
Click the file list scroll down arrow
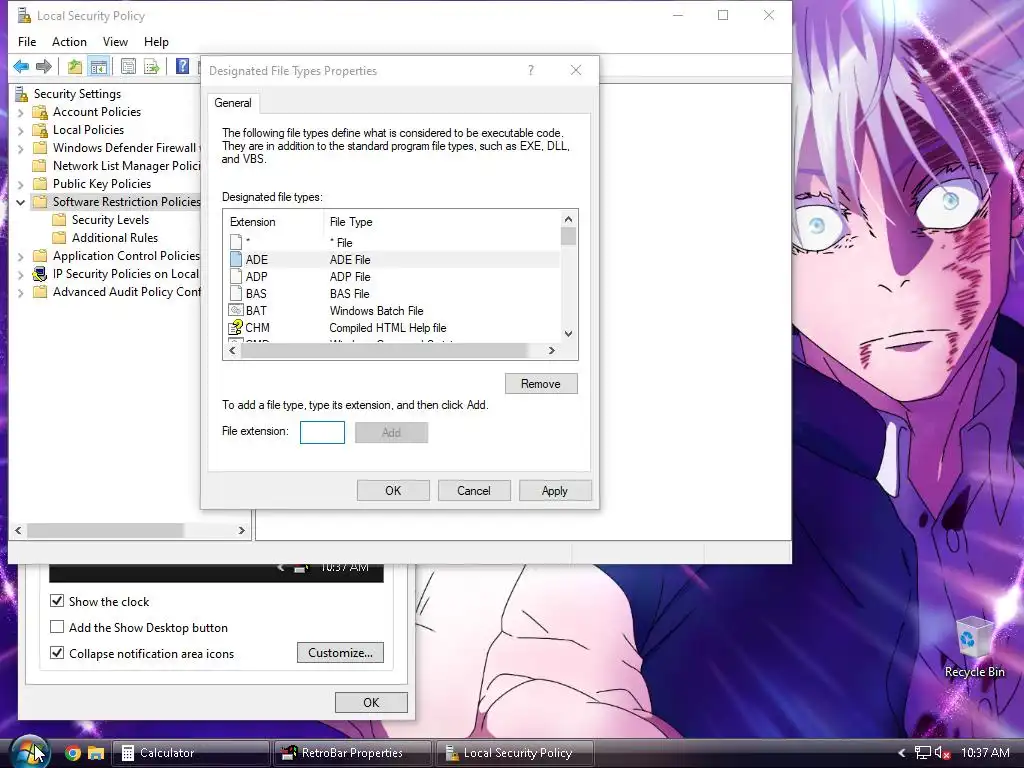click(x=568, y=334)
